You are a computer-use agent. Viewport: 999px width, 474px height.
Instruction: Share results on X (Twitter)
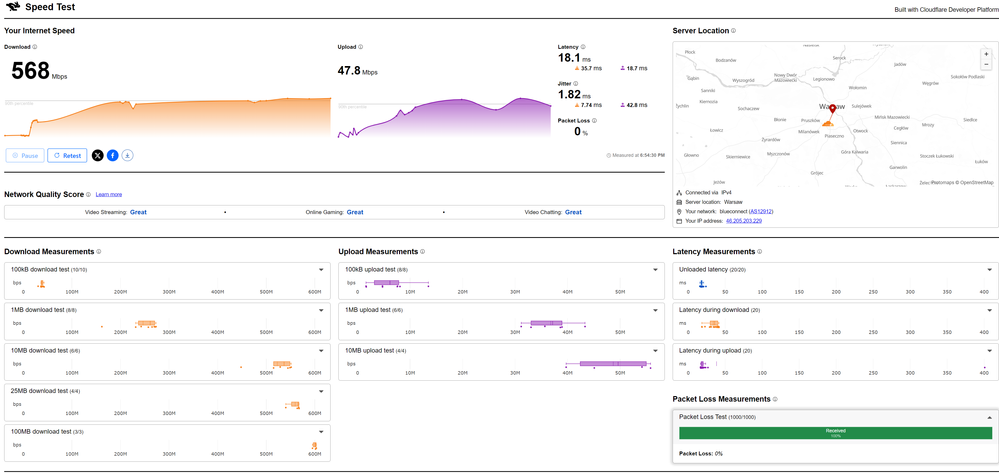(97, 155)
